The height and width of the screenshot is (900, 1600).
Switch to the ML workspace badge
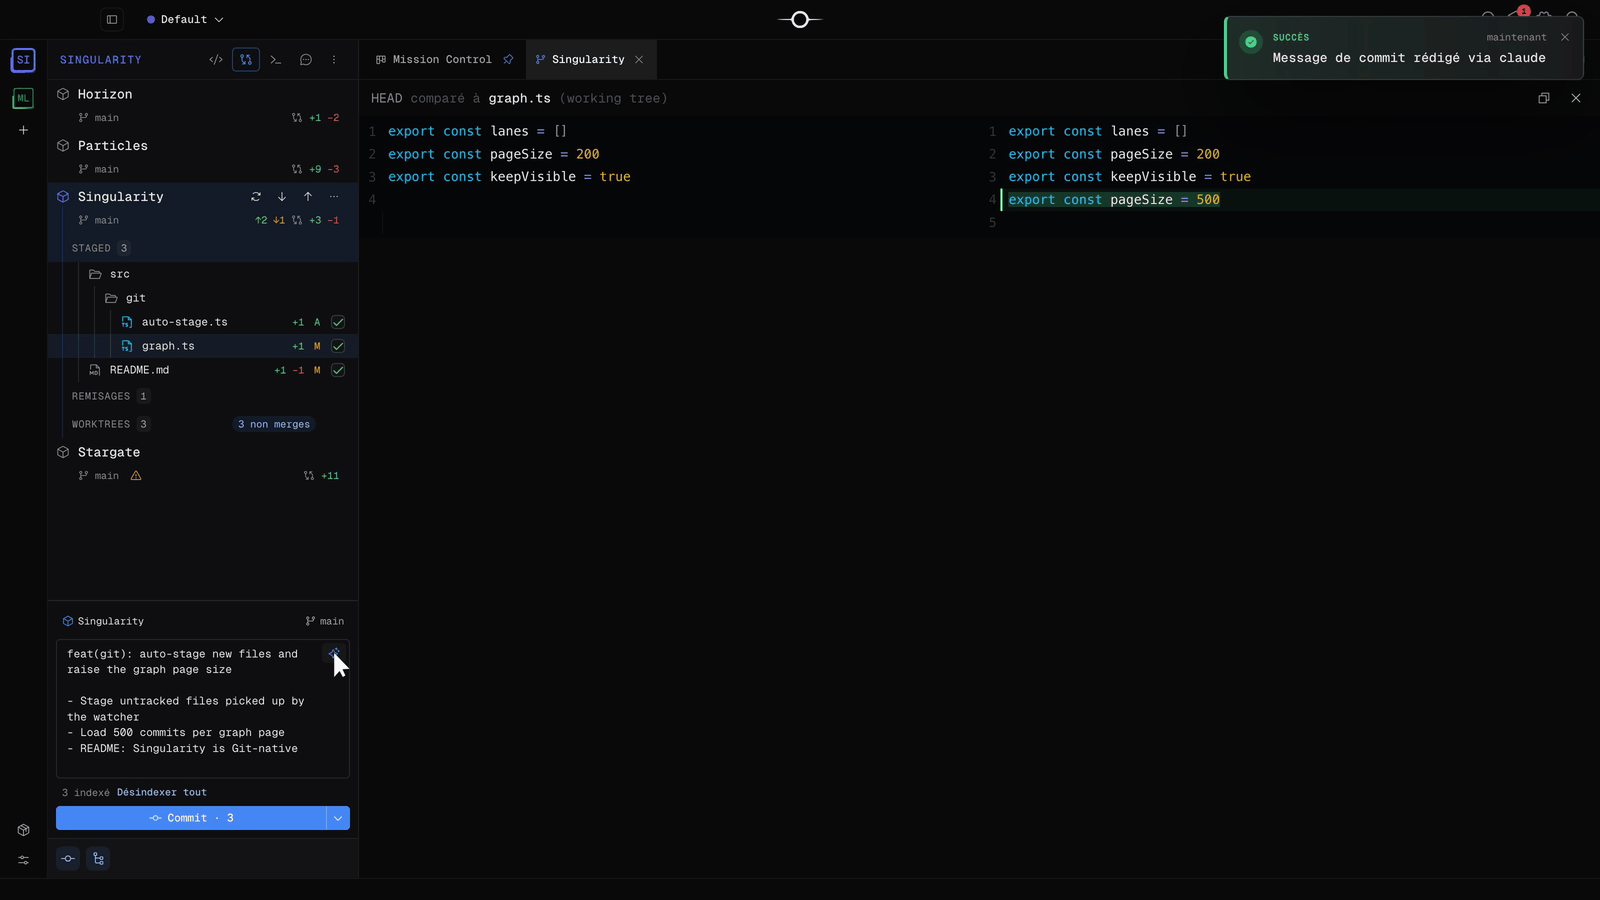click(x=23, y=98)
